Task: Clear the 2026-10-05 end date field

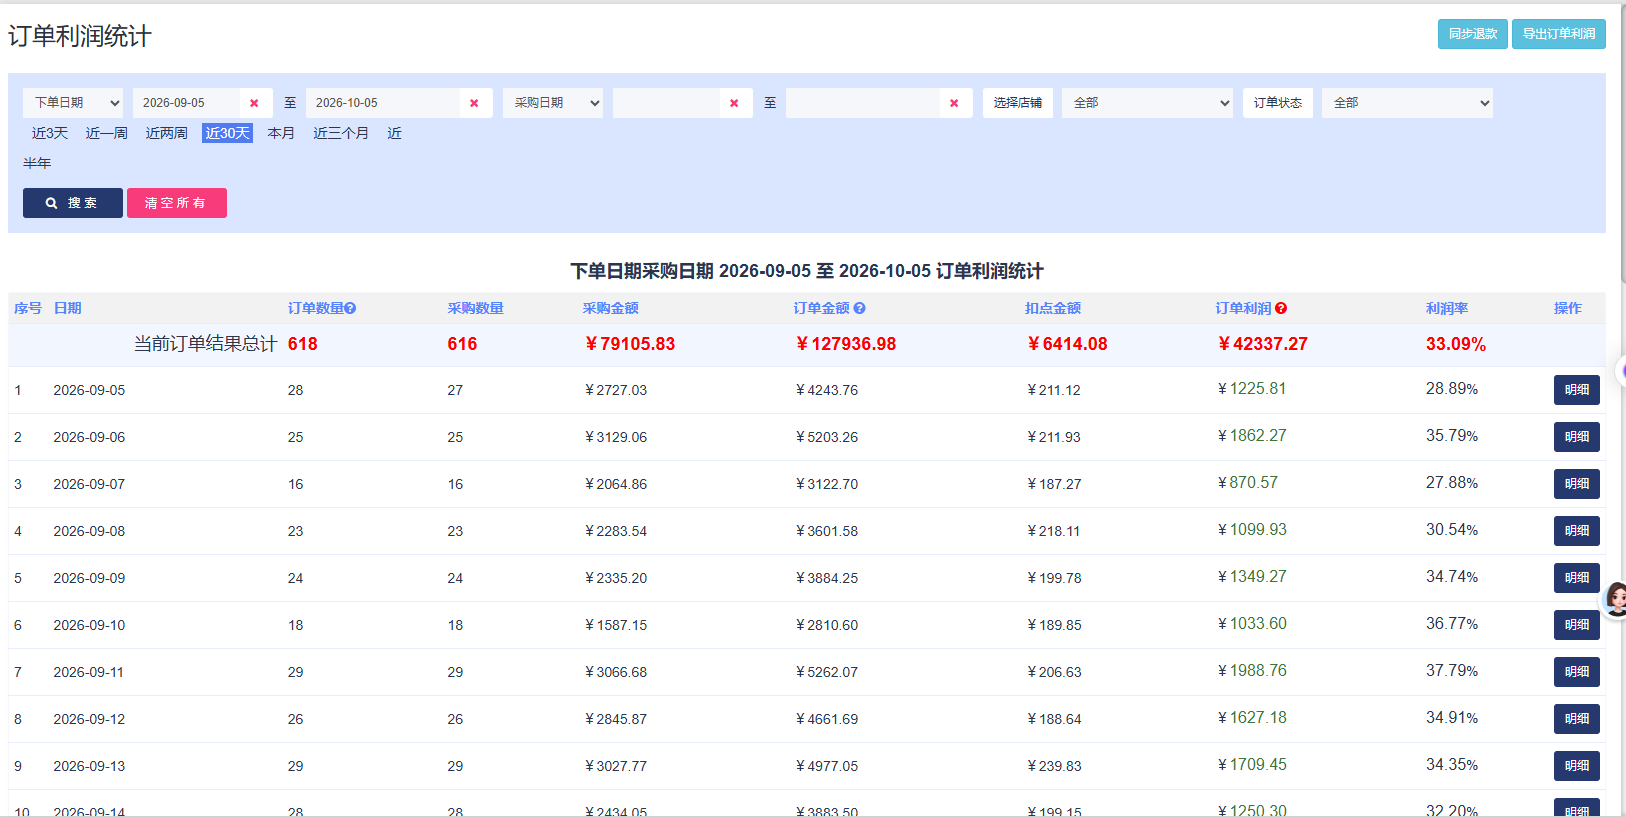Action: (474, 103)
